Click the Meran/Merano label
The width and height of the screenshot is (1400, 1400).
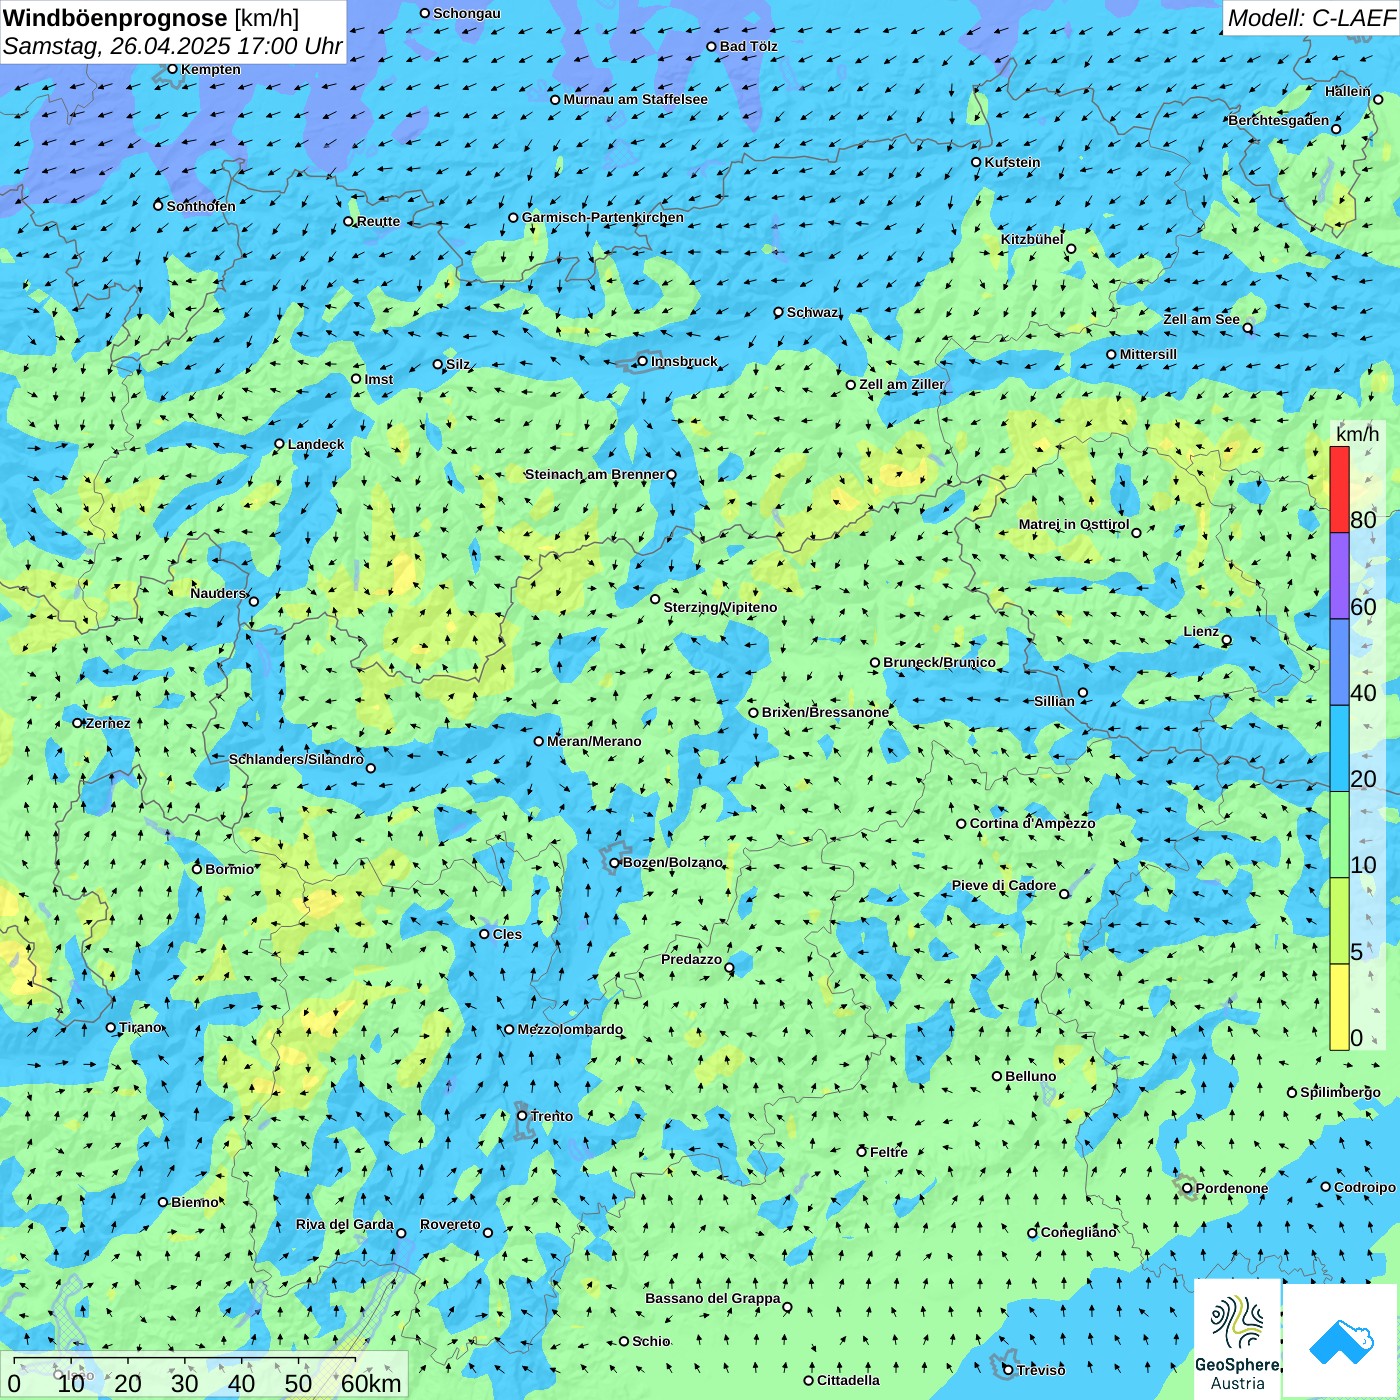595,741
